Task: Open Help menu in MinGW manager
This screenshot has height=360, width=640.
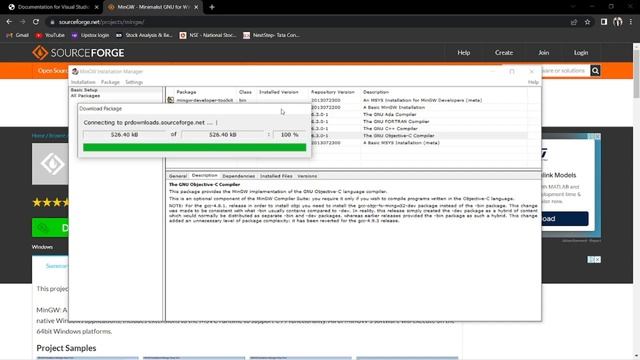Action: click(533, 82)
